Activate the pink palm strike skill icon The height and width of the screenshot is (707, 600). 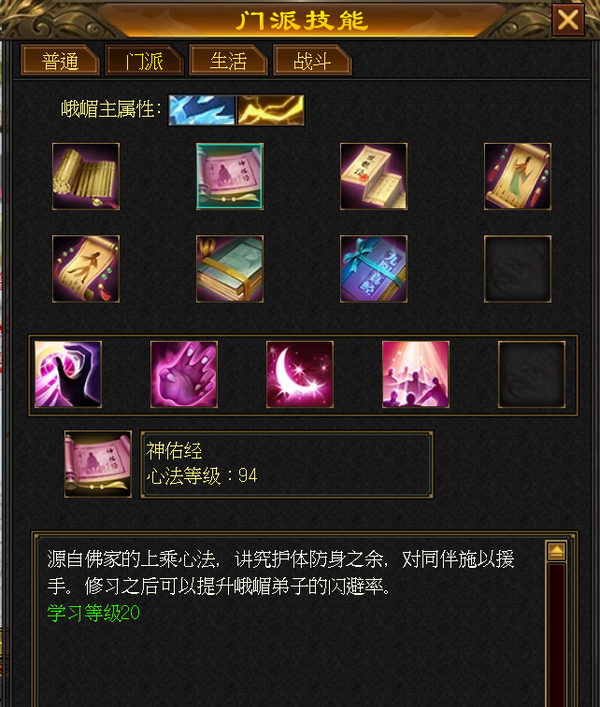pos(184,374)
